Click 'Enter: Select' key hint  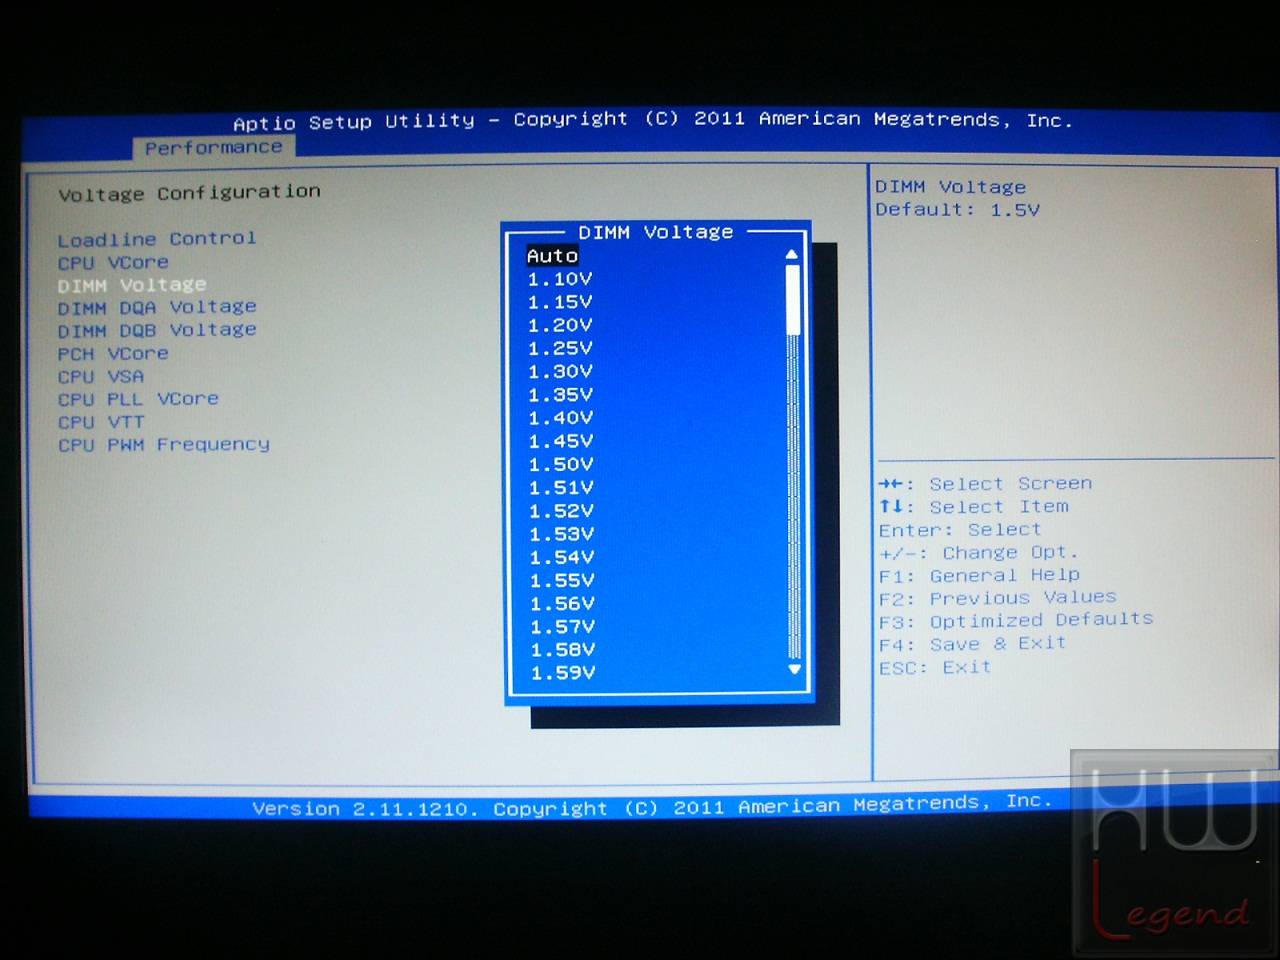tap(960, 530)
